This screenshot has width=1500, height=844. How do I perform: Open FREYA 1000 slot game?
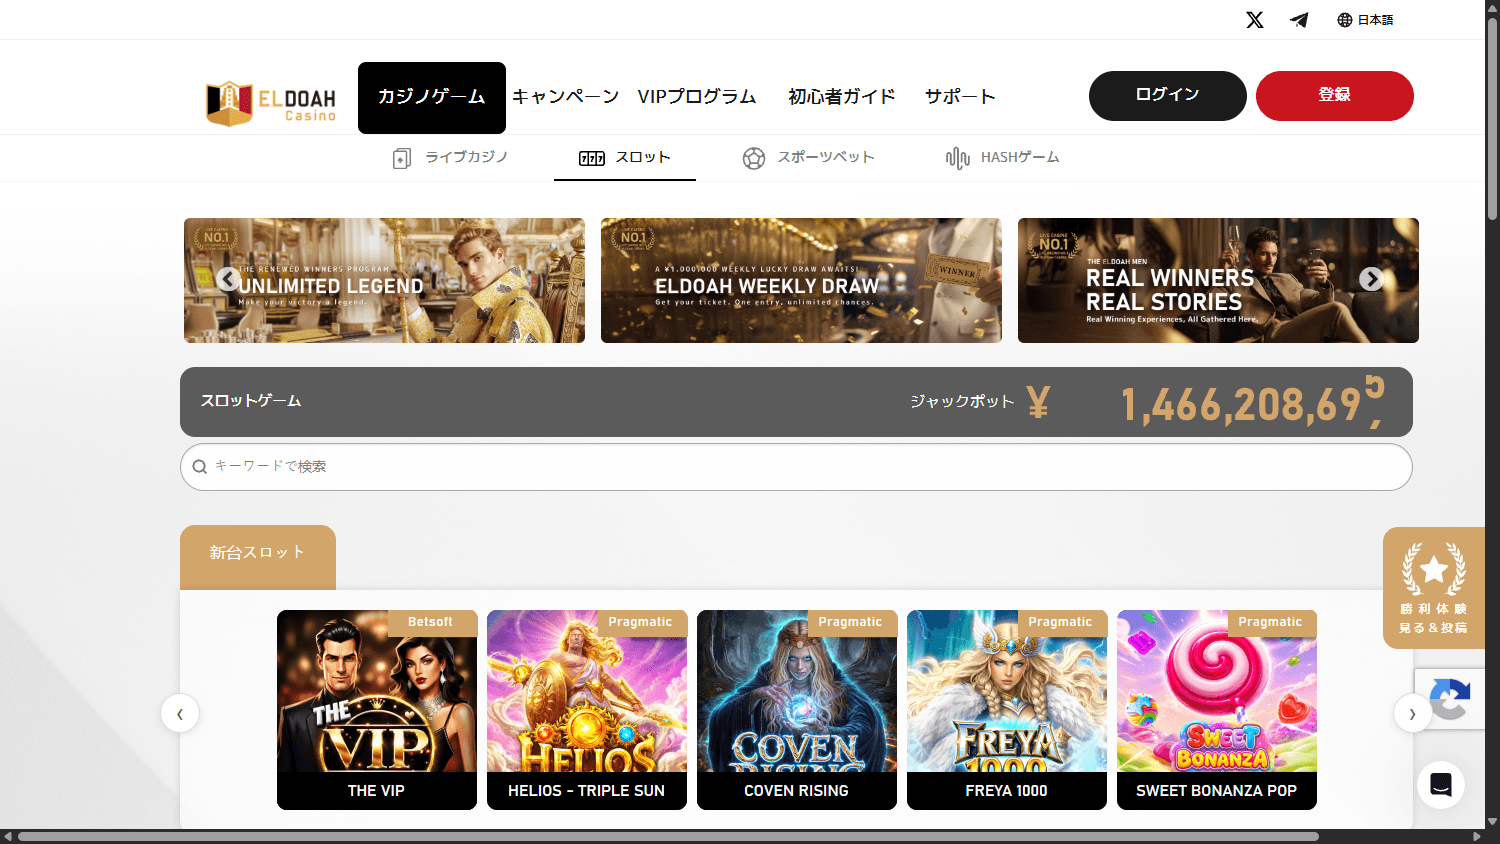[x=1007, y=710]
